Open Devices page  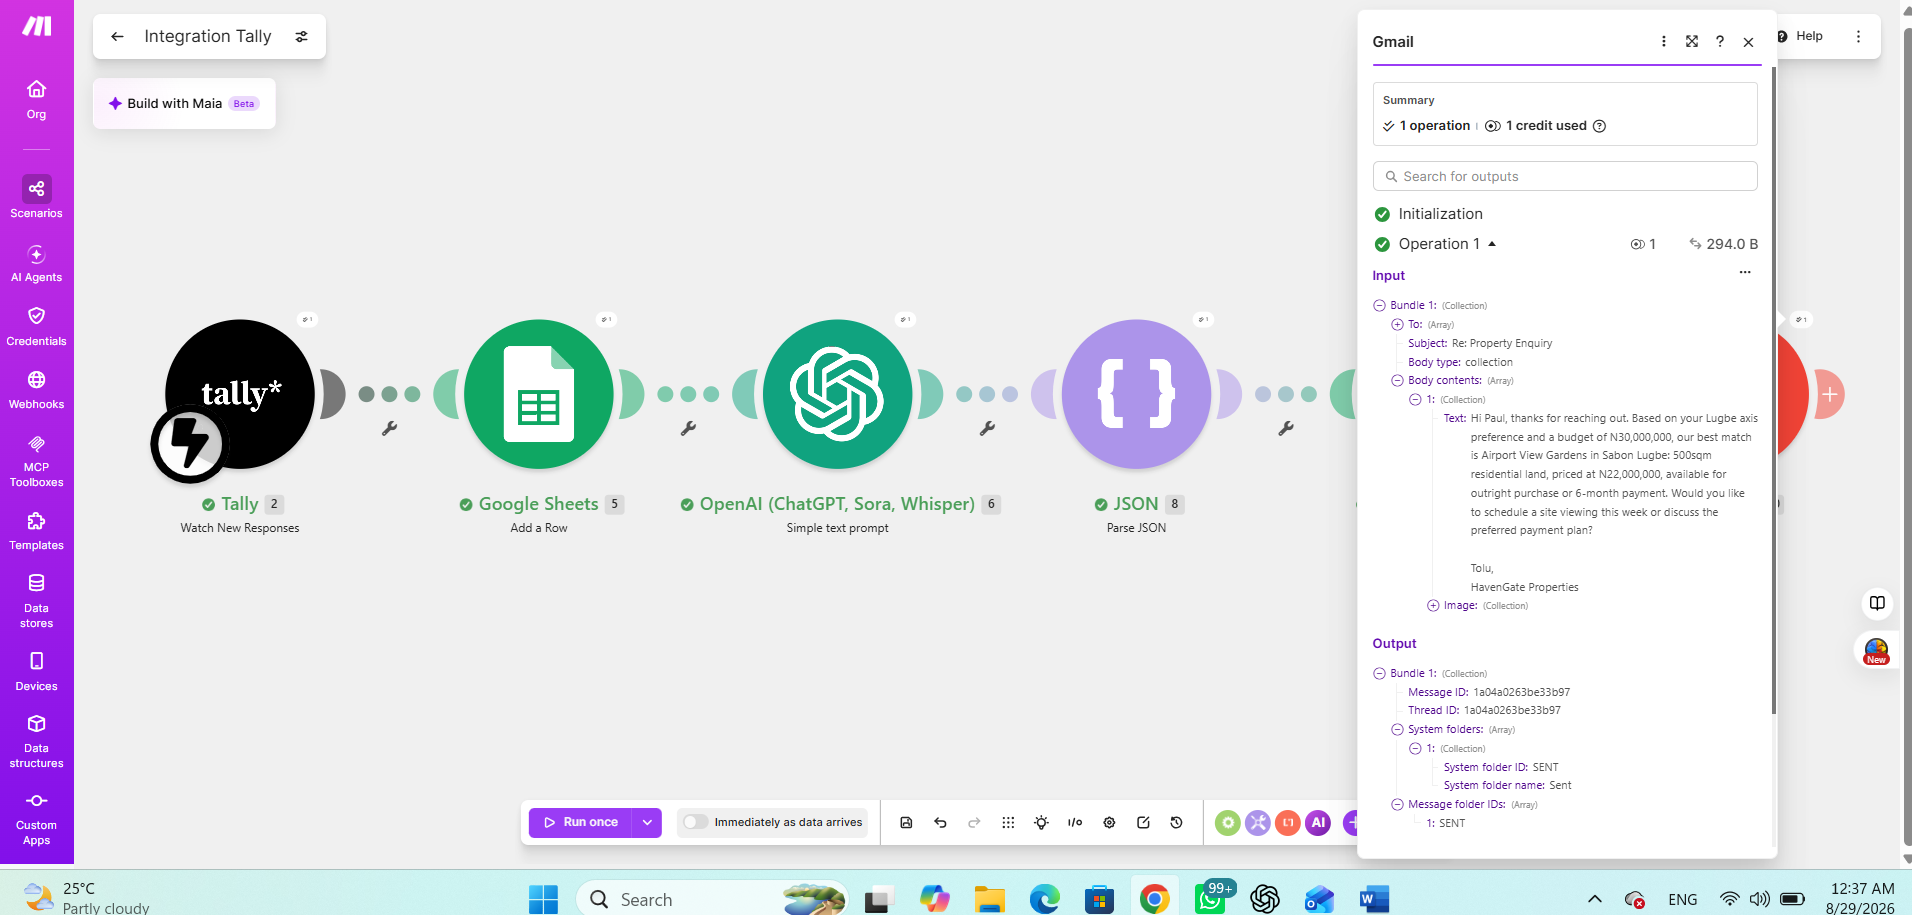coord(36,671)
